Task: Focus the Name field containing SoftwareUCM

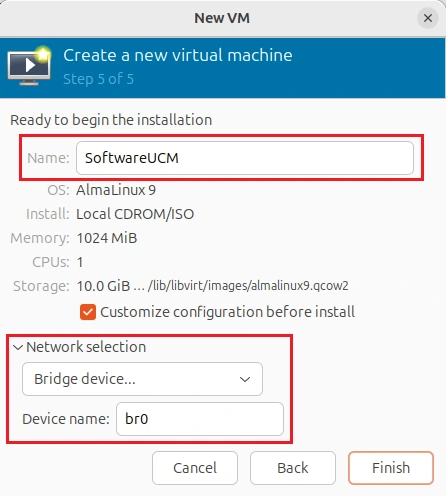Action: [x=245, y=158]
